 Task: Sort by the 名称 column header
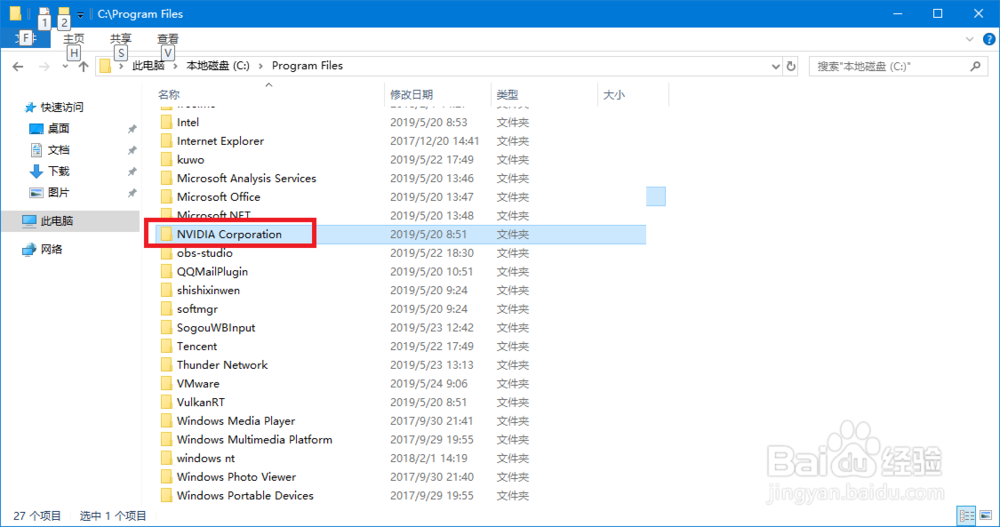169,94
